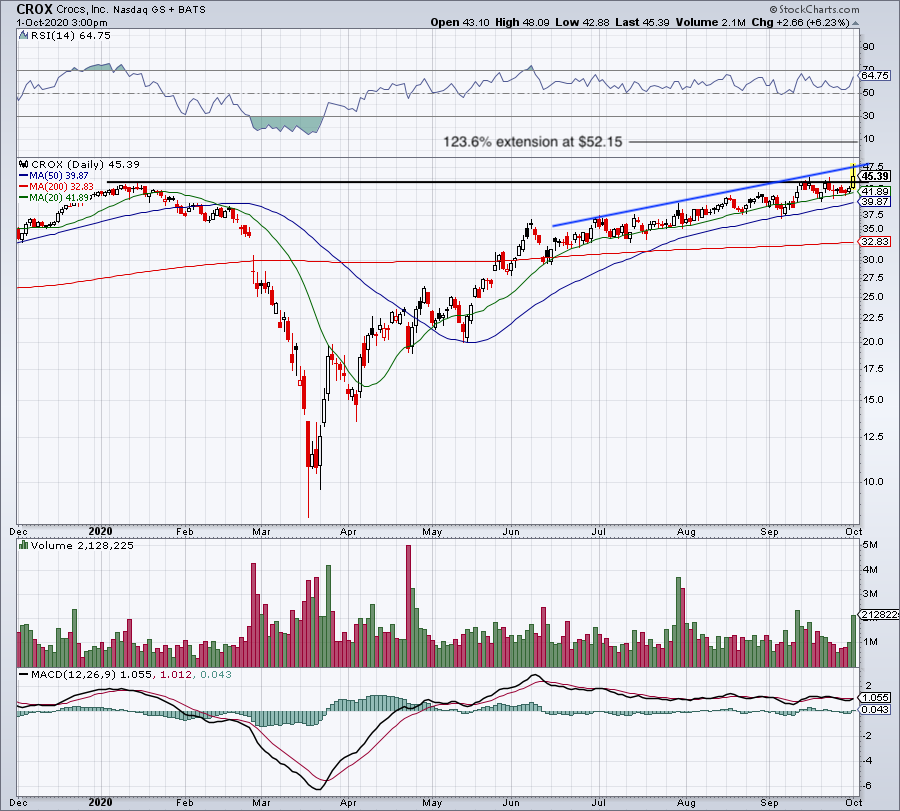The width and height of the screenshot is (900, 811).
Task: Click 2020 on the price chart time axis
Action: click(100, 531)
